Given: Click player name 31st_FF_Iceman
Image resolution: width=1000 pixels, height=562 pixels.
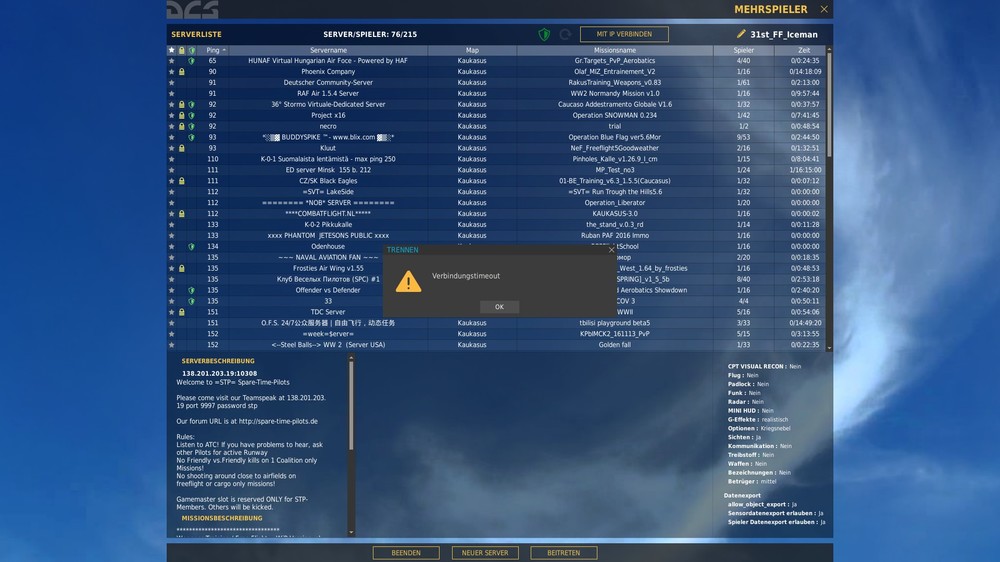Looking at the screenshot, I should (783, 34).
